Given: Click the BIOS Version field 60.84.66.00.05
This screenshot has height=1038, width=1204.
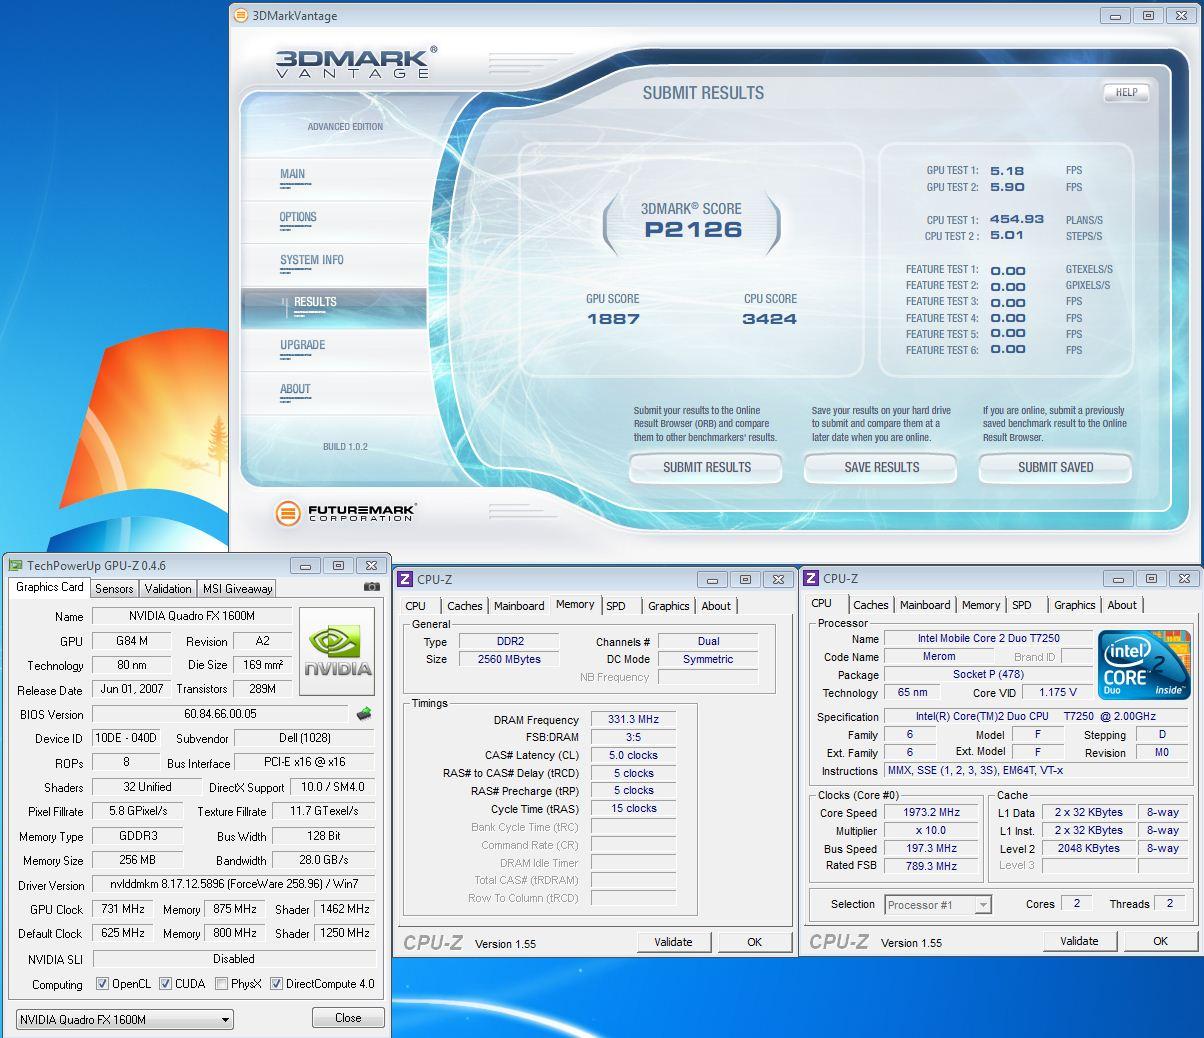Looking at the screenshot, I should tap(220, 714).
